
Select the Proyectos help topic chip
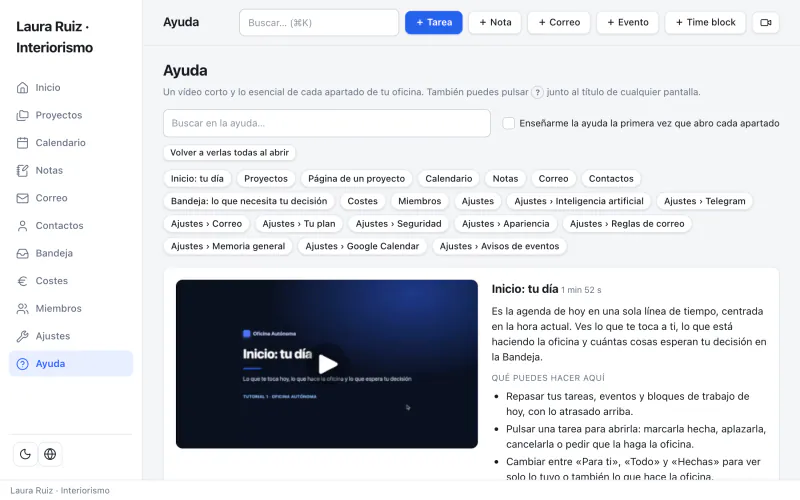coord(266,179)
